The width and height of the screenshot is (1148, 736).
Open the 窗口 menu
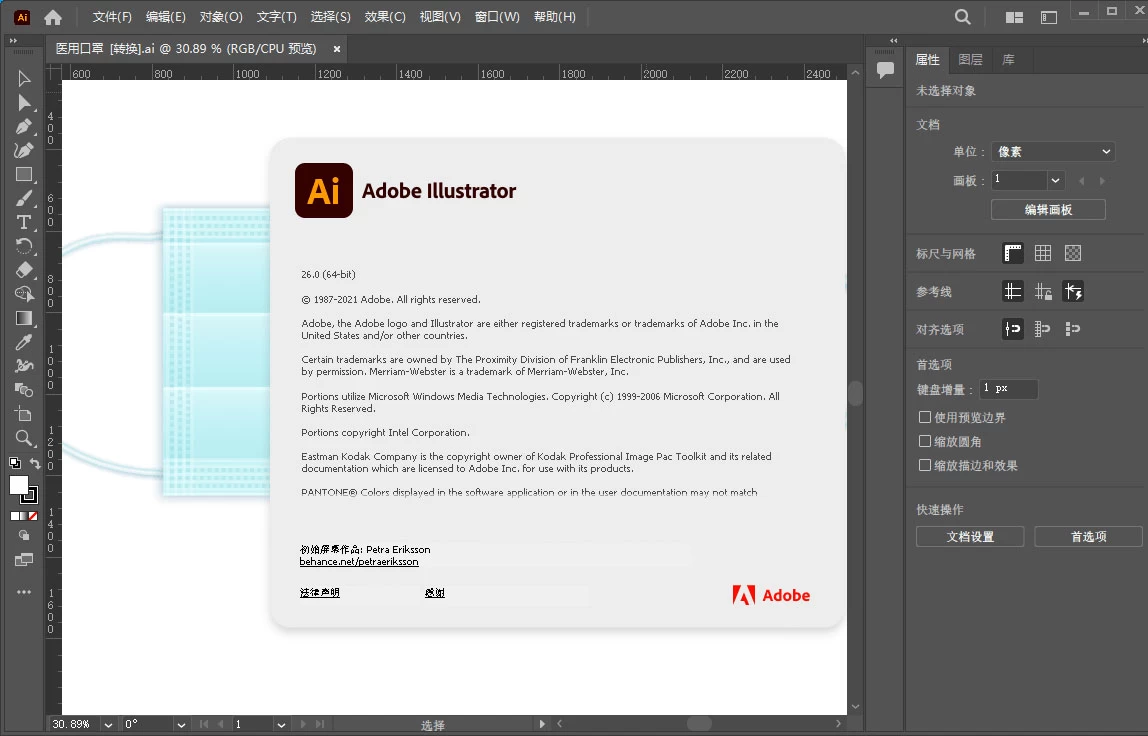click(x=497, y=16)
